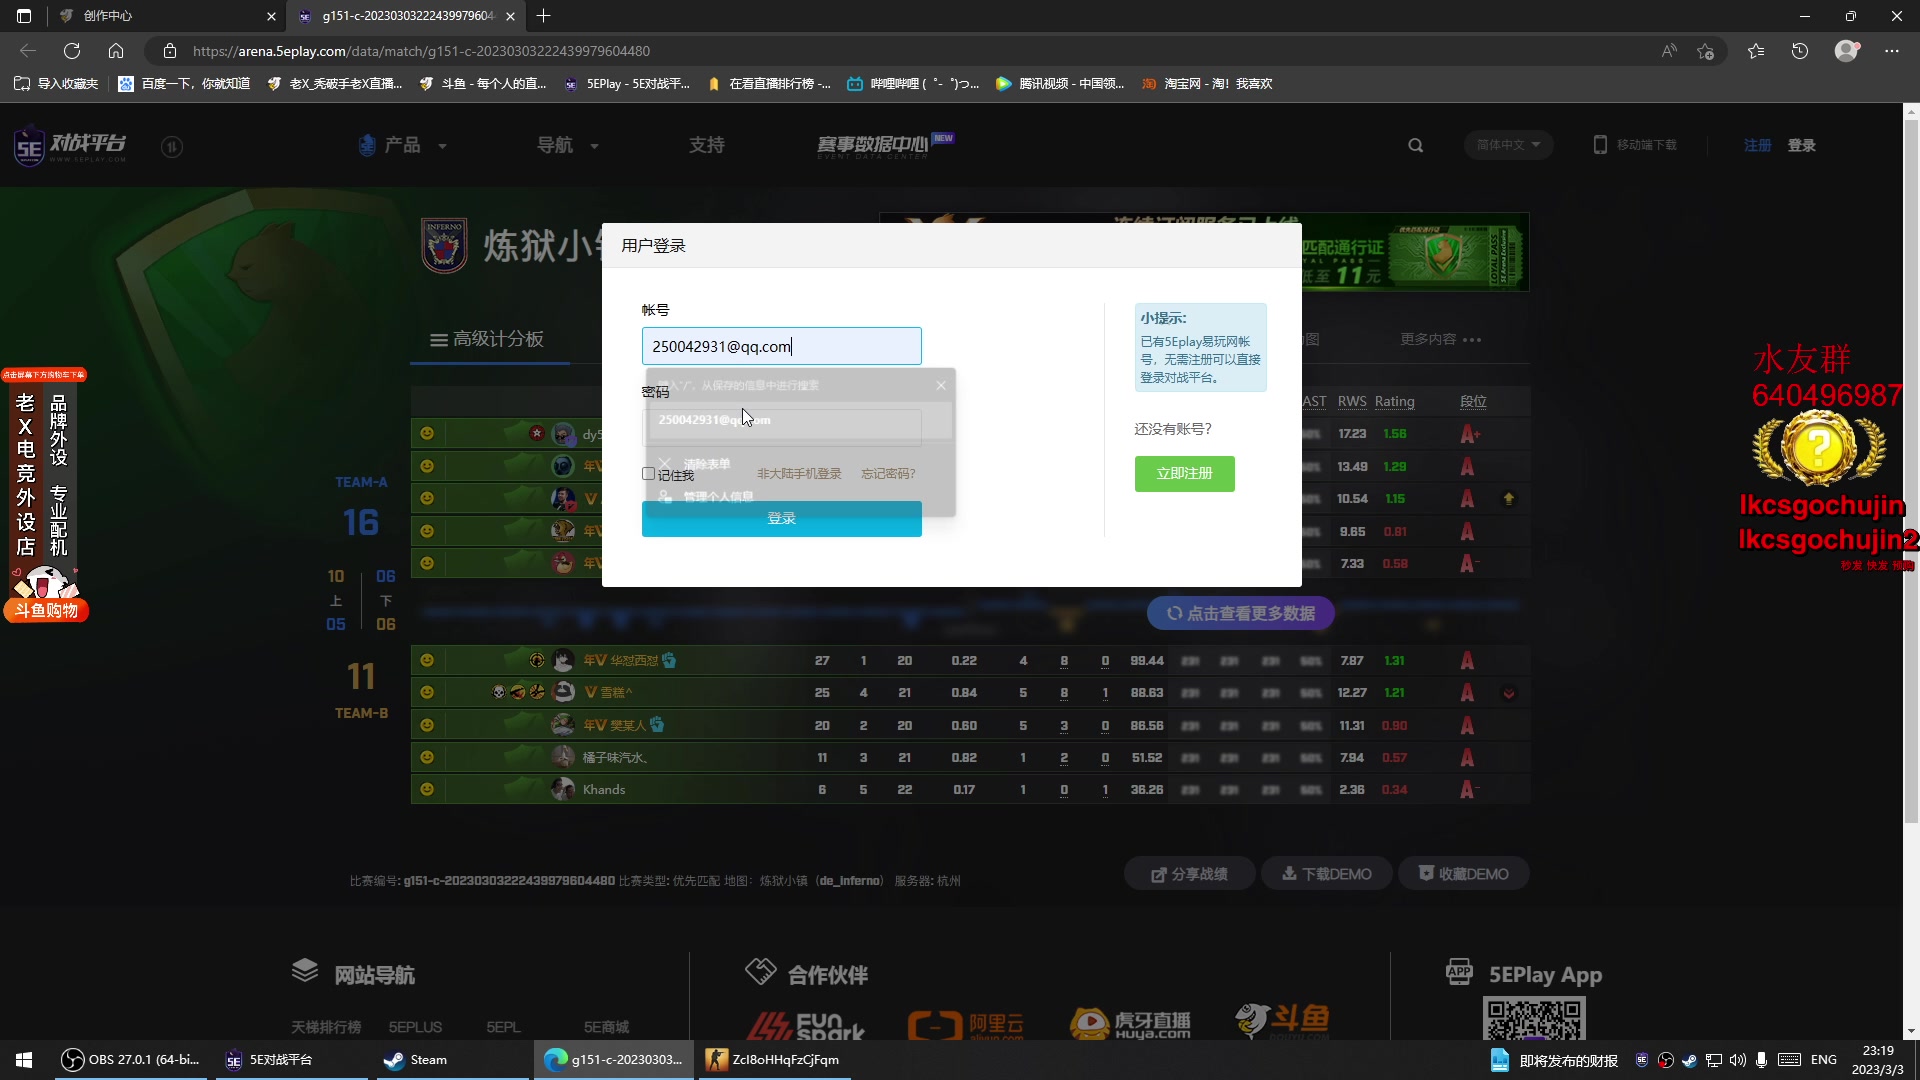Open a new browser tab
Viewport: 1920px width, 1080px height.
pyautogui.click(x=543, y=16)
